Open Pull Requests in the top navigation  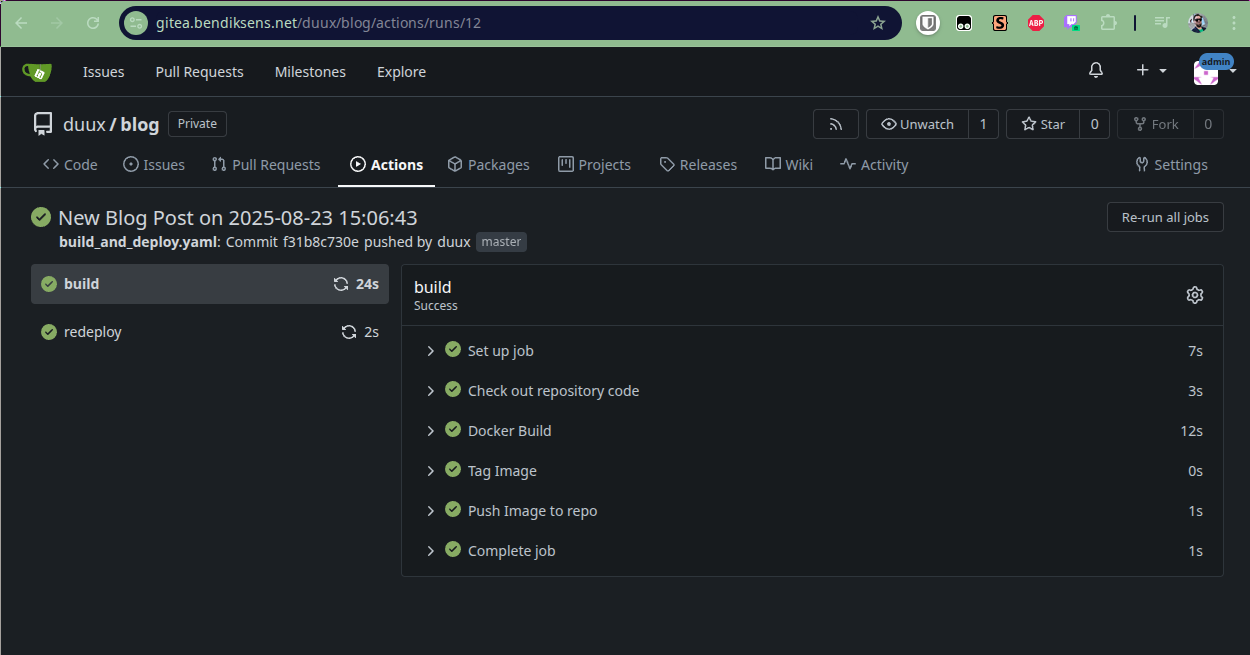200,72
